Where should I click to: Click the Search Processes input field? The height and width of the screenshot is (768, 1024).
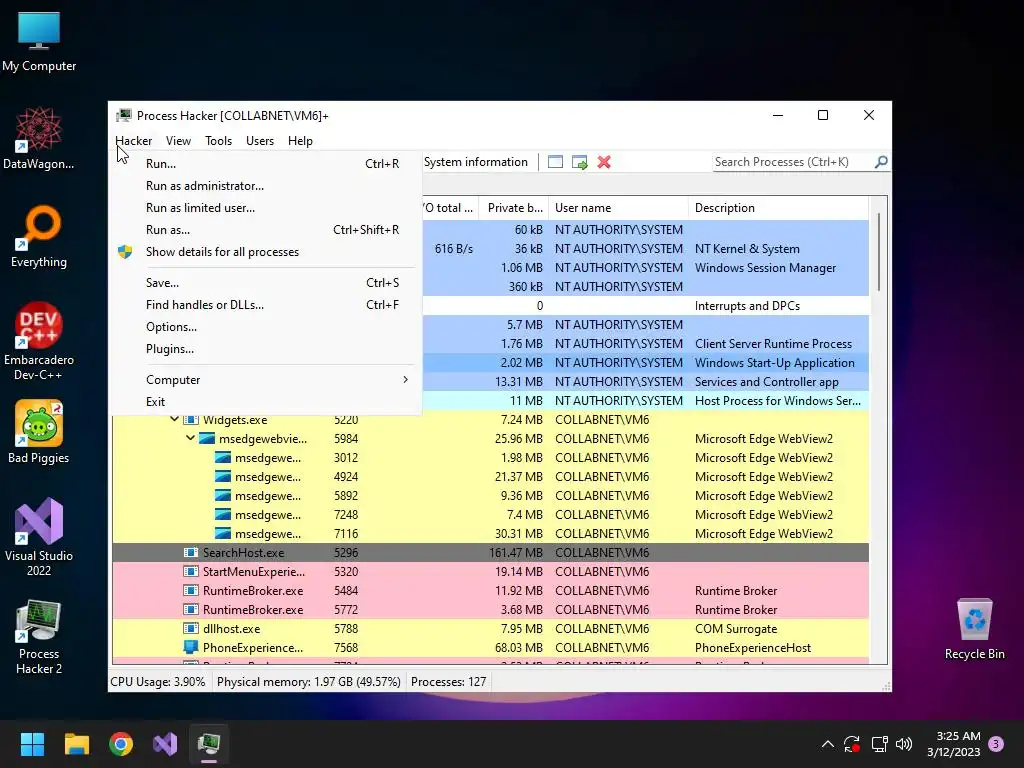coord(793,162)
